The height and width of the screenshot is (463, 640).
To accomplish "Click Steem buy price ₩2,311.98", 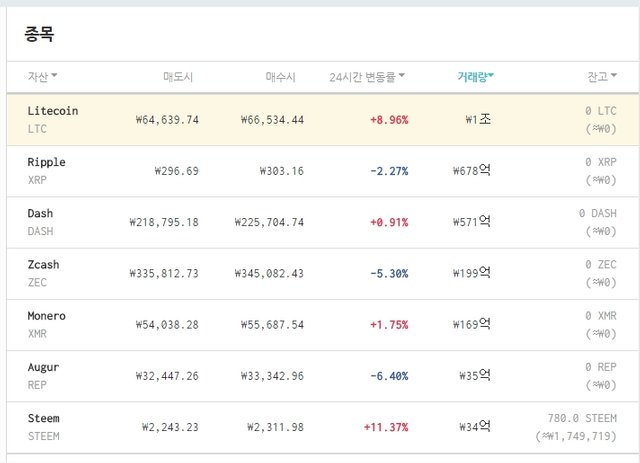I will click(x=275, y=427).
